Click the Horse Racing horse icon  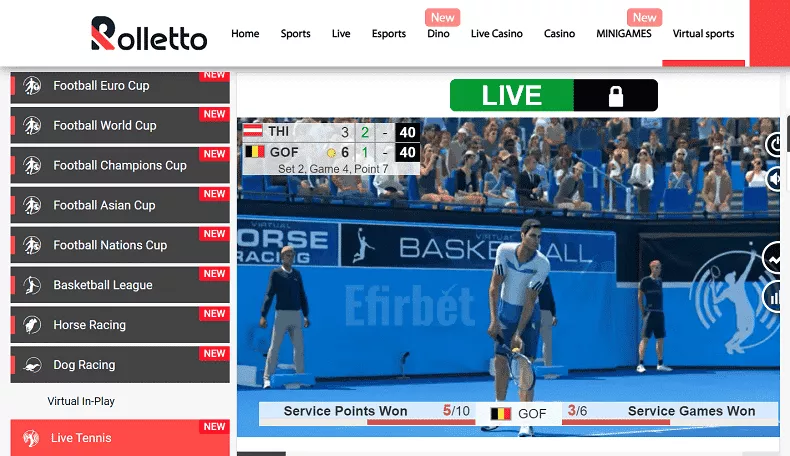tap(32, 325)
